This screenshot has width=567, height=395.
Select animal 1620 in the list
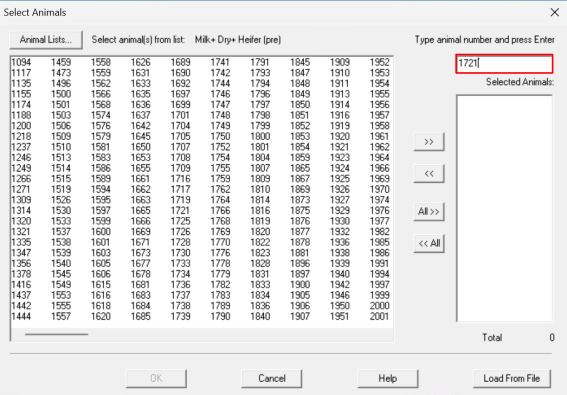[x=101, y=317]
